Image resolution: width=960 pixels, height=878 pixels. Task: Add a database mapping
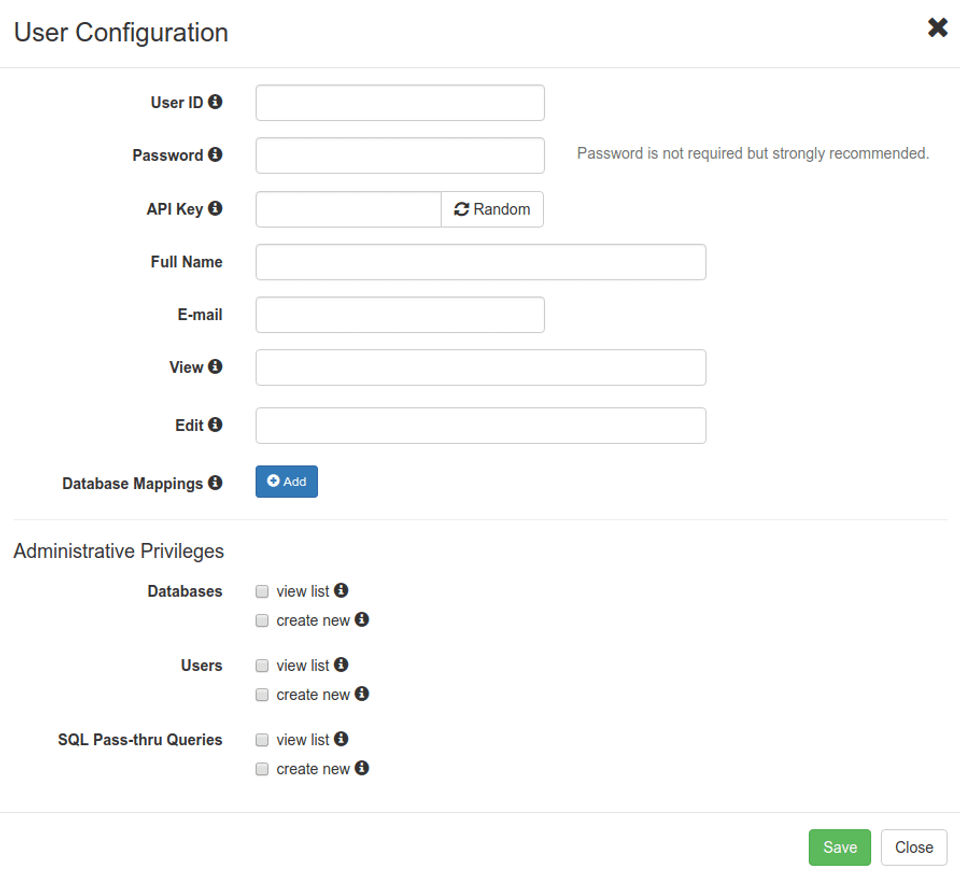pyautogui.click(x=287, y=481)
